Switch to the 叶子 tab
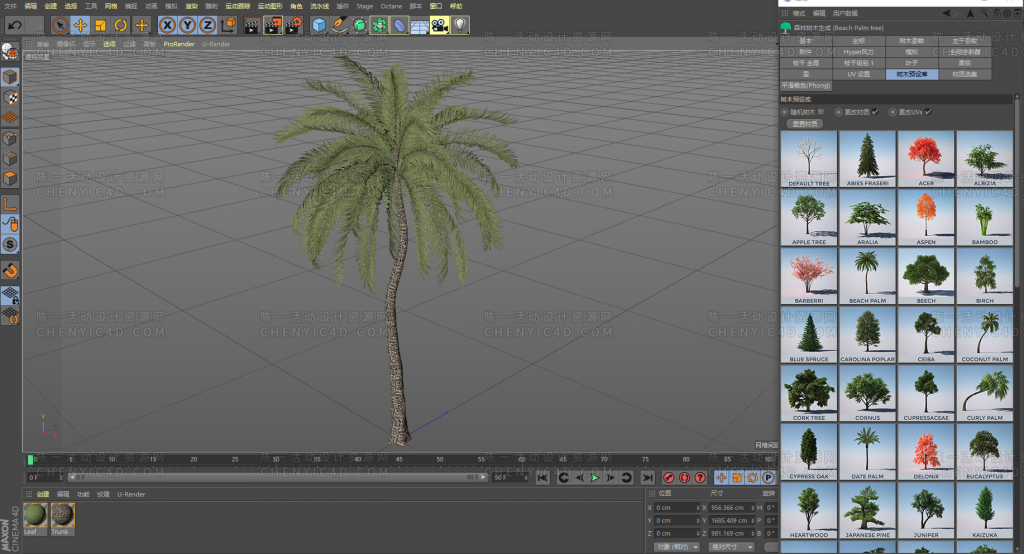1024x554 pixels. click(911, 63)
